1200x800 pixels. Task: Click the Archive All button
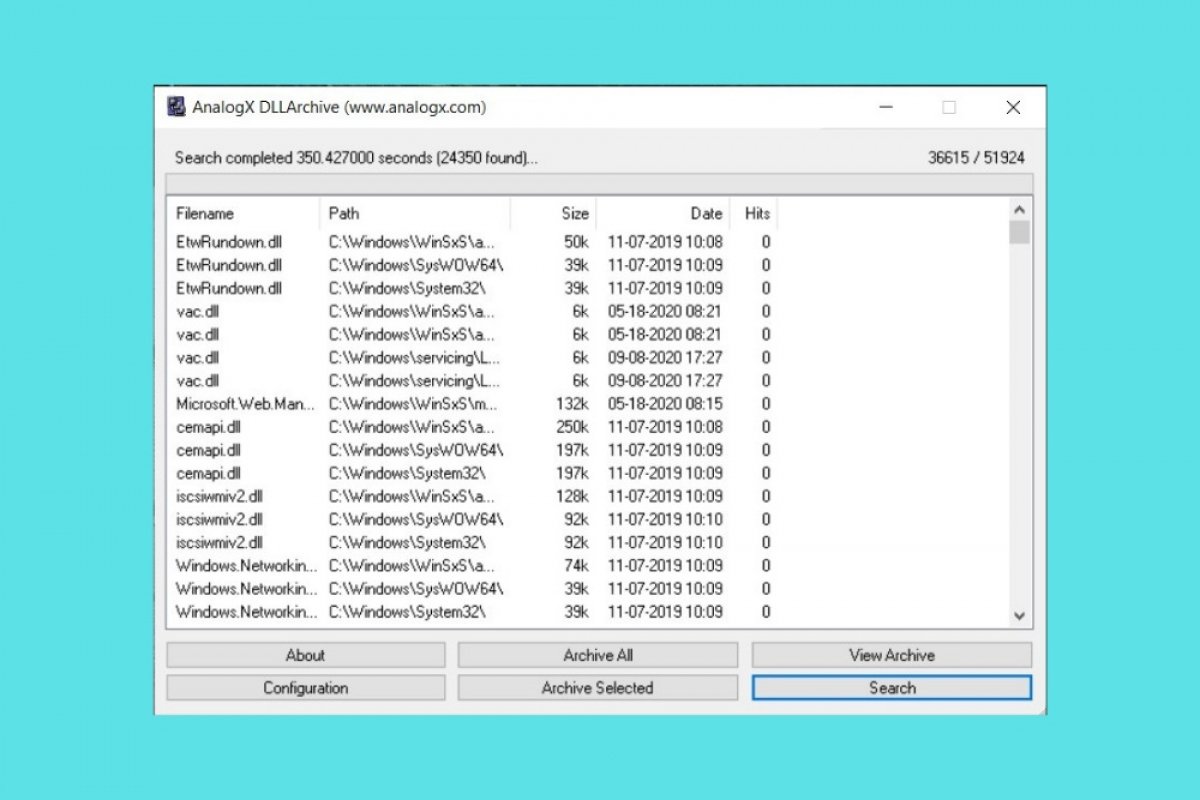[x=598, y=655]
